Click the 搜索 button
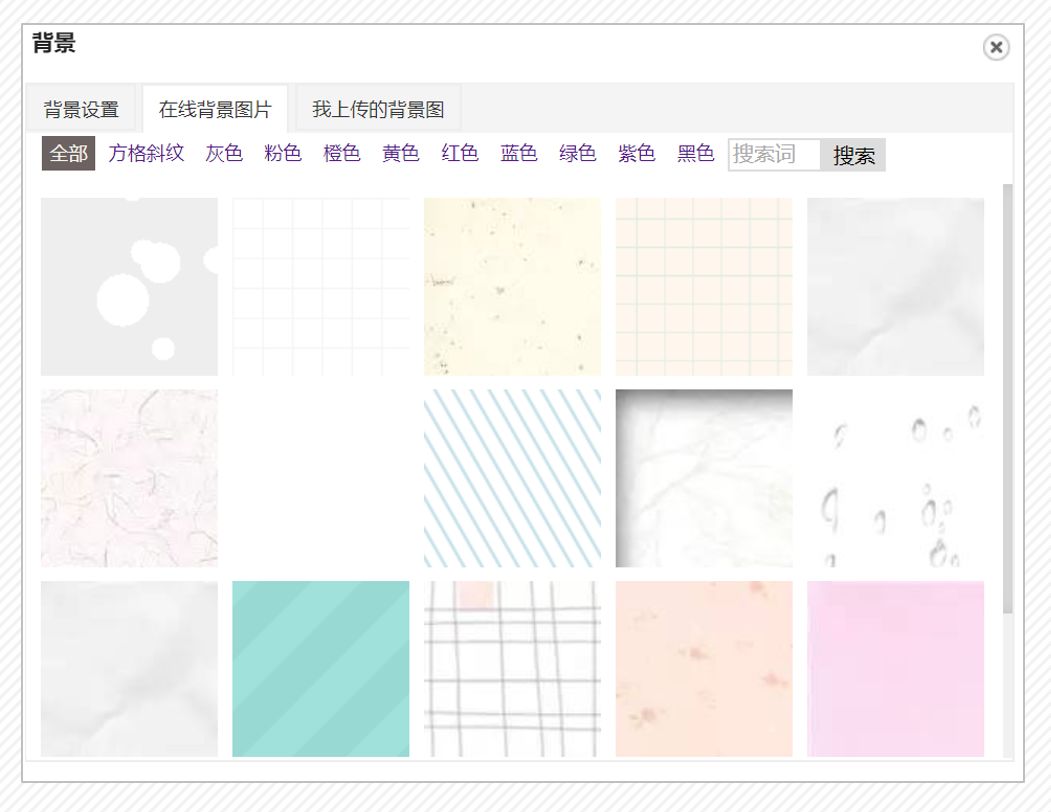This screenshot has height=812, width=1051. pyautogui.click(x=853, y=155)
